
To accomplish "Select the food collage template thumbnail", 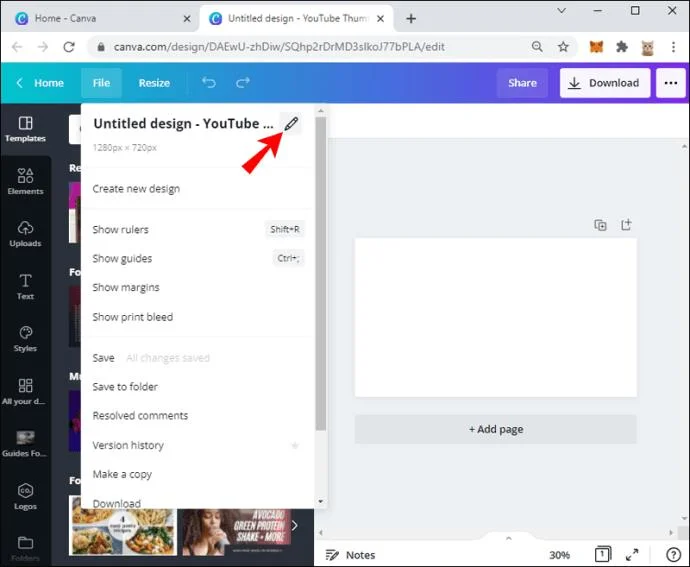I will click(123, 532).
